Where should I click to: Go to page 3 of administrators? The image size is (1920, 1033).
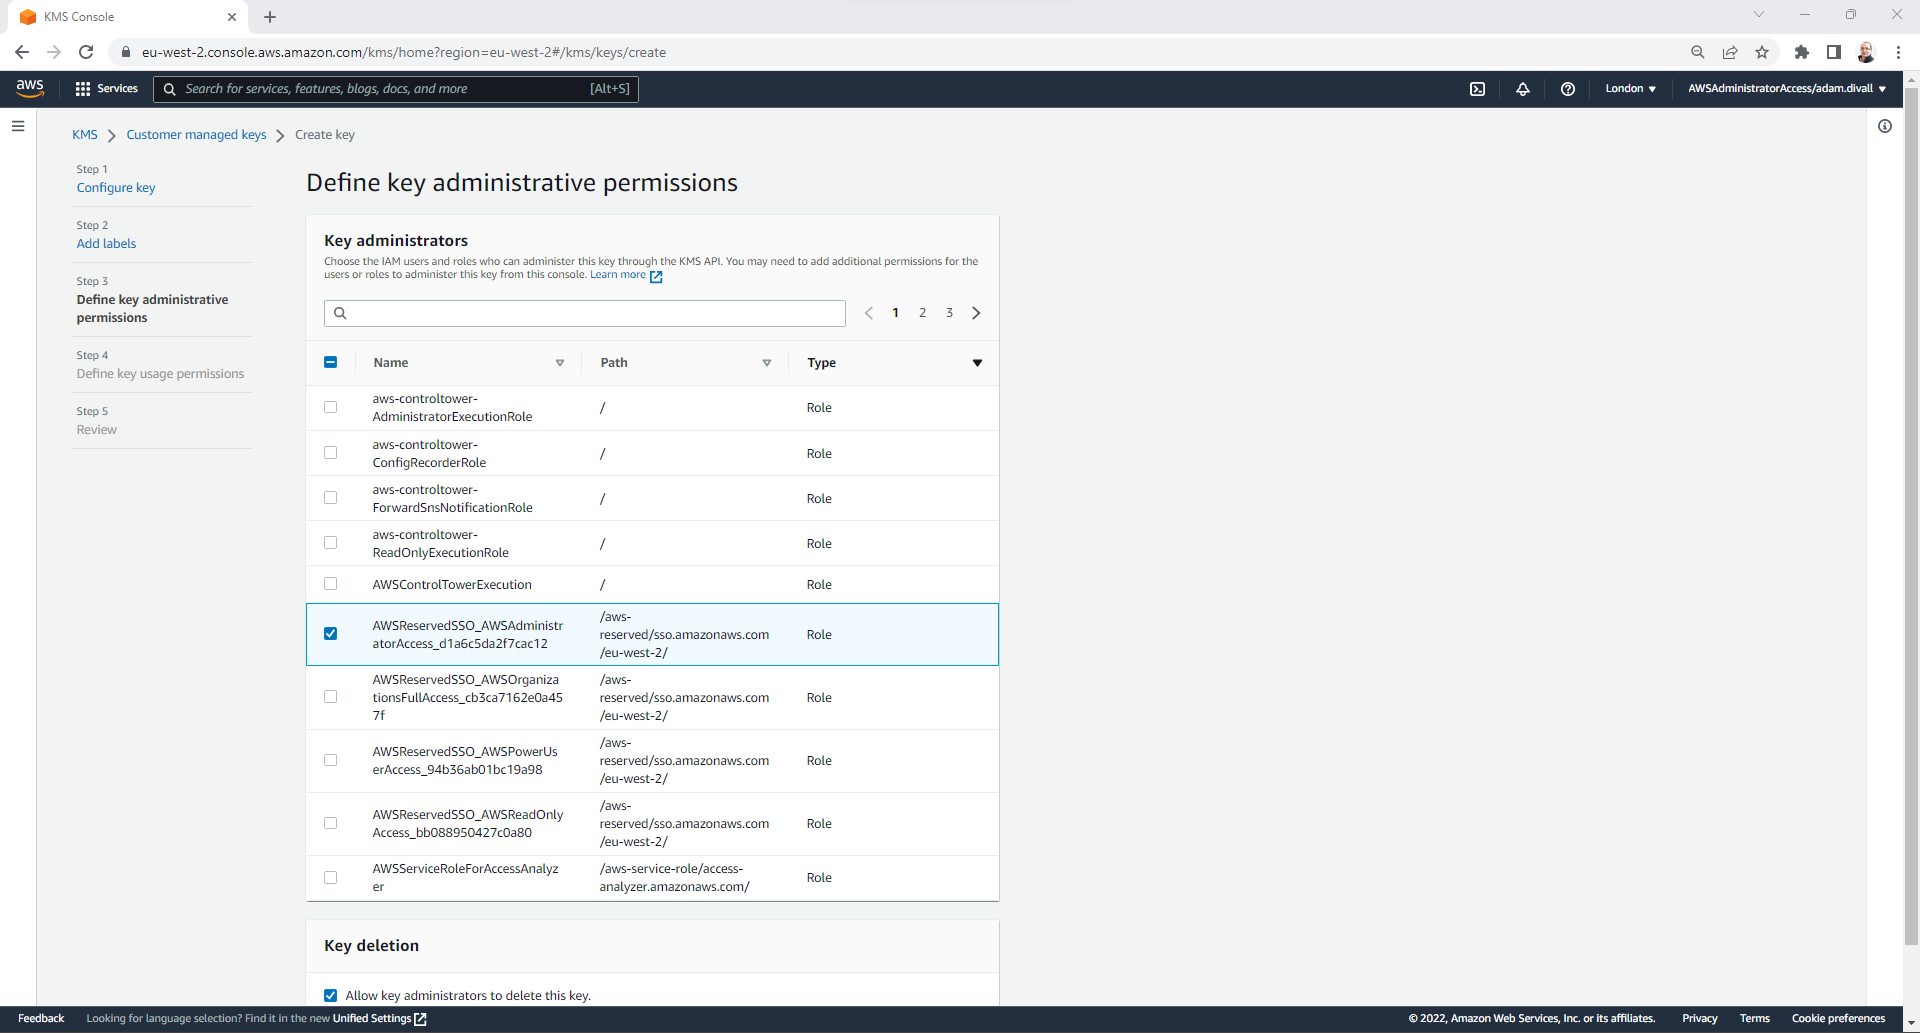949,313
